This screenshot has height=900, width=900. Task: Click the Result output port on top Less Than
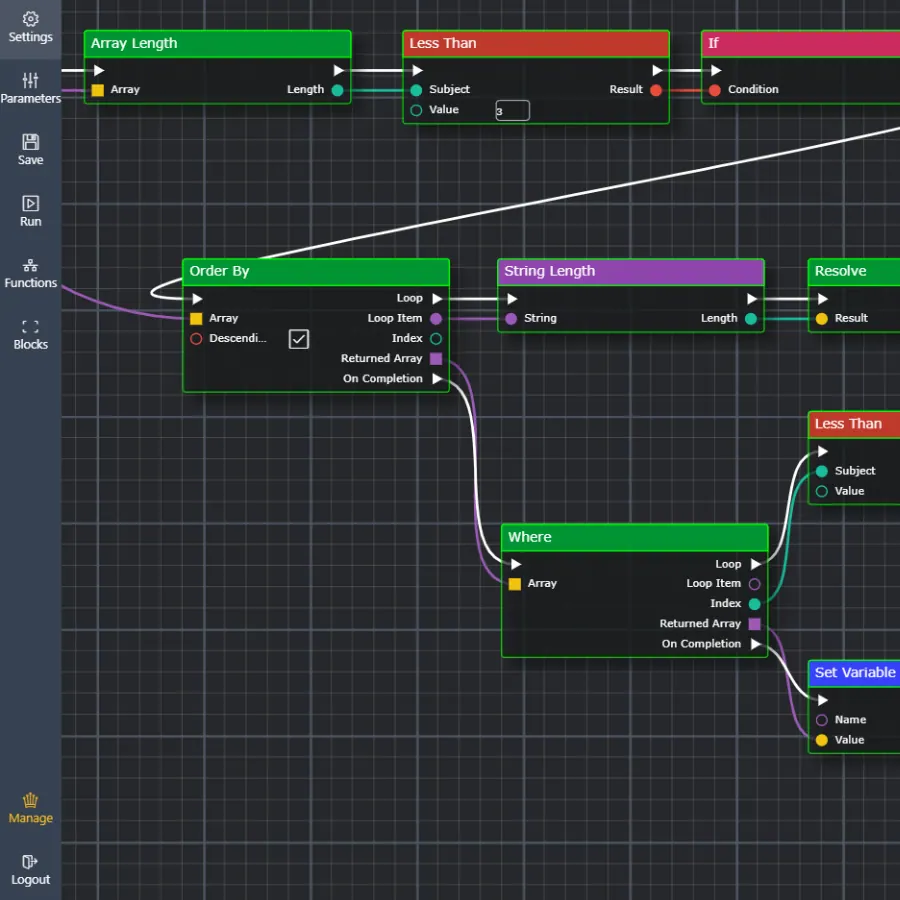[x=656, y=90]
